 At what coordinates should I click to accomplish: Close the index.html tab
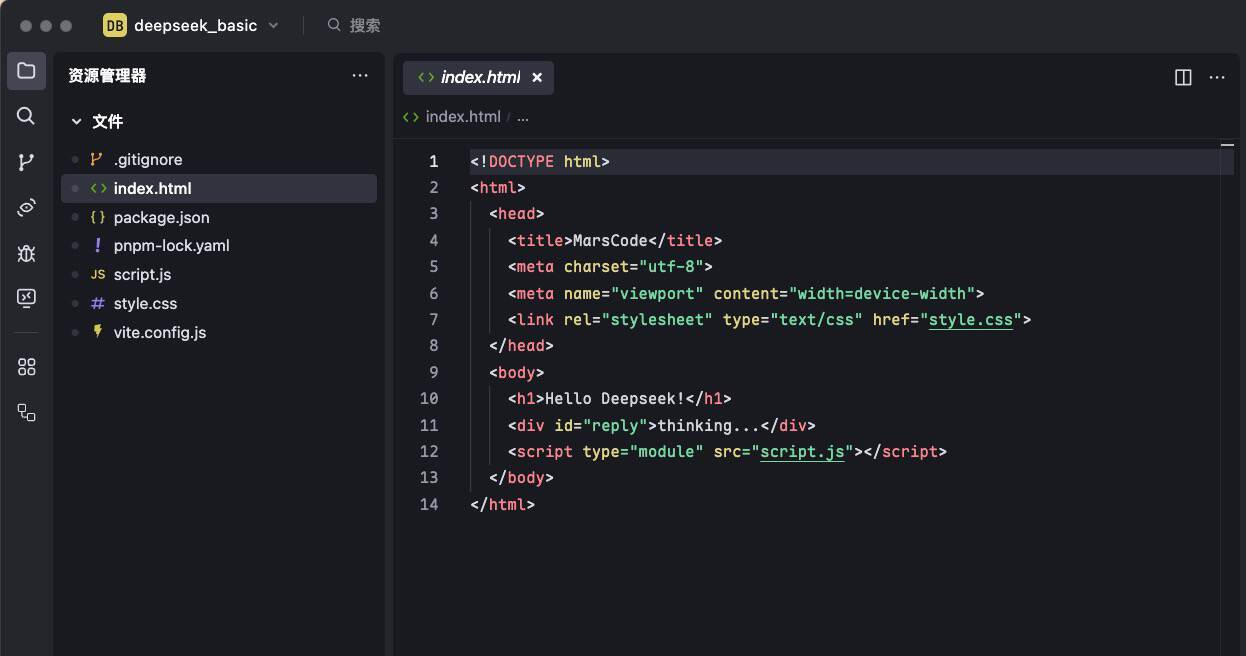[x=537, y=77]
